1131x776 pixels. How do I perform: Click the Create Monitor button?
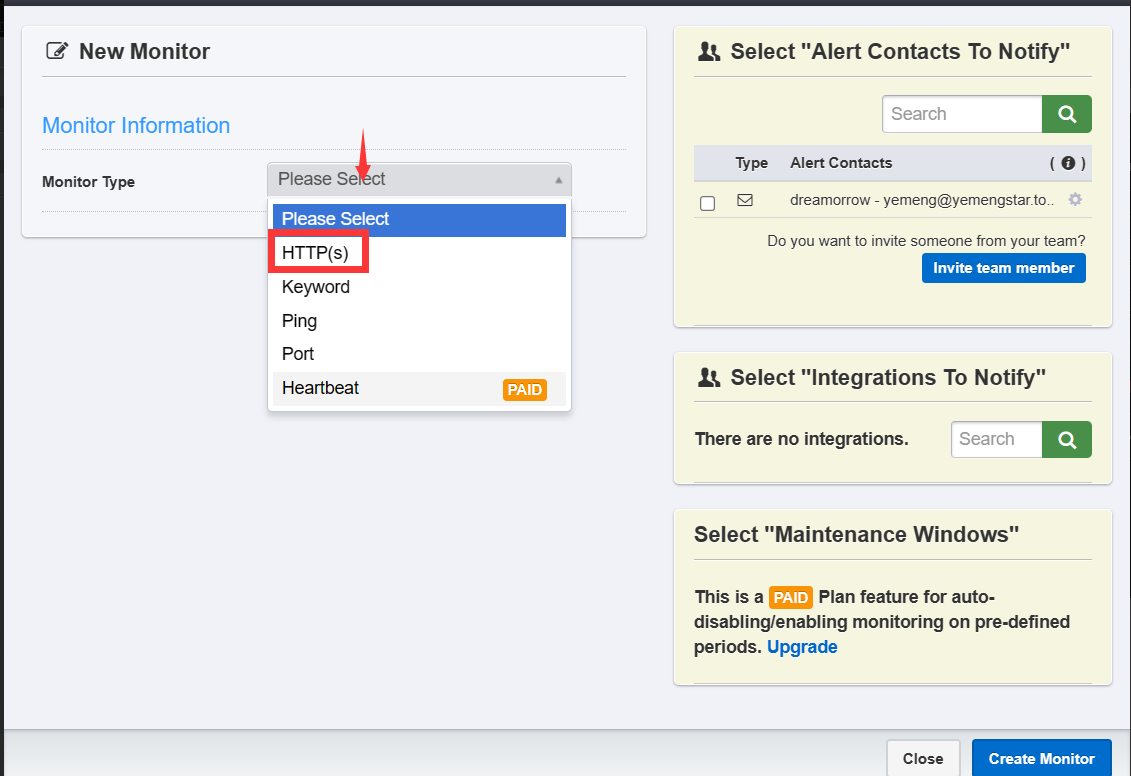1041,759
